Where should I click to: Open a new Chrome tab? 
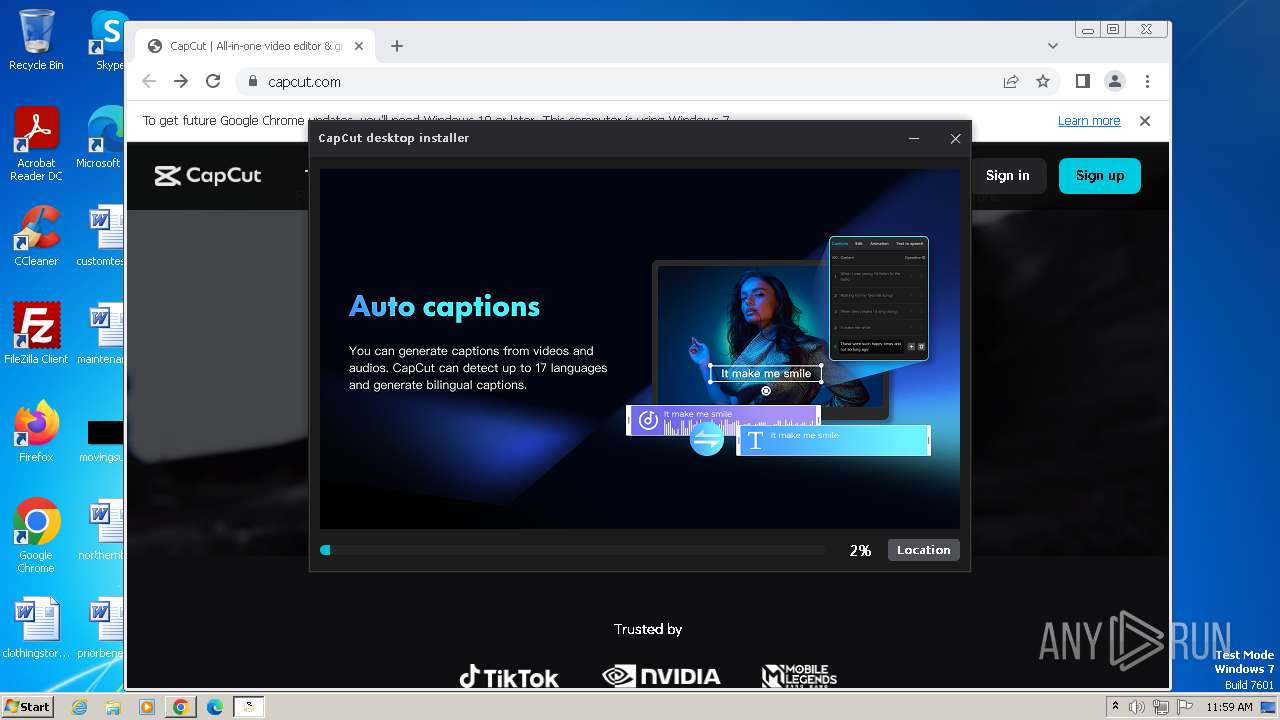coord(397,46)
